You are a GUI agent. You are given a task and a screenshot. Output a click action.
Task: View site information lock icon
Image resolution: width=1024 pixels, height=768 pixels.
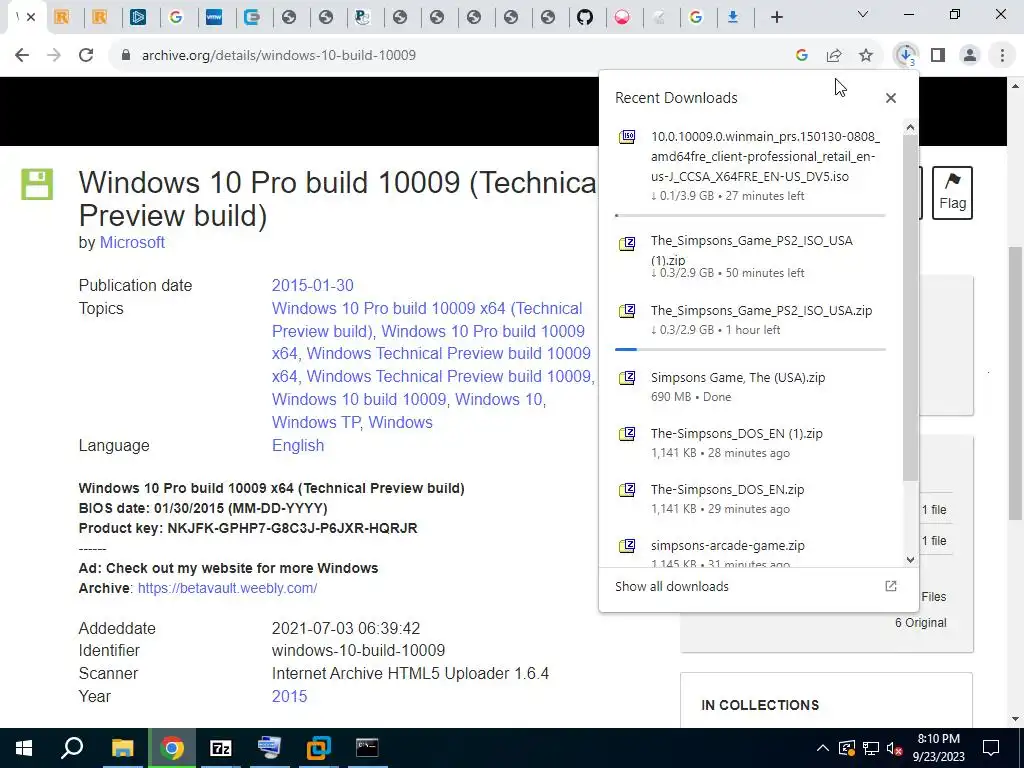pyautogui.click(x=126, y=55)
